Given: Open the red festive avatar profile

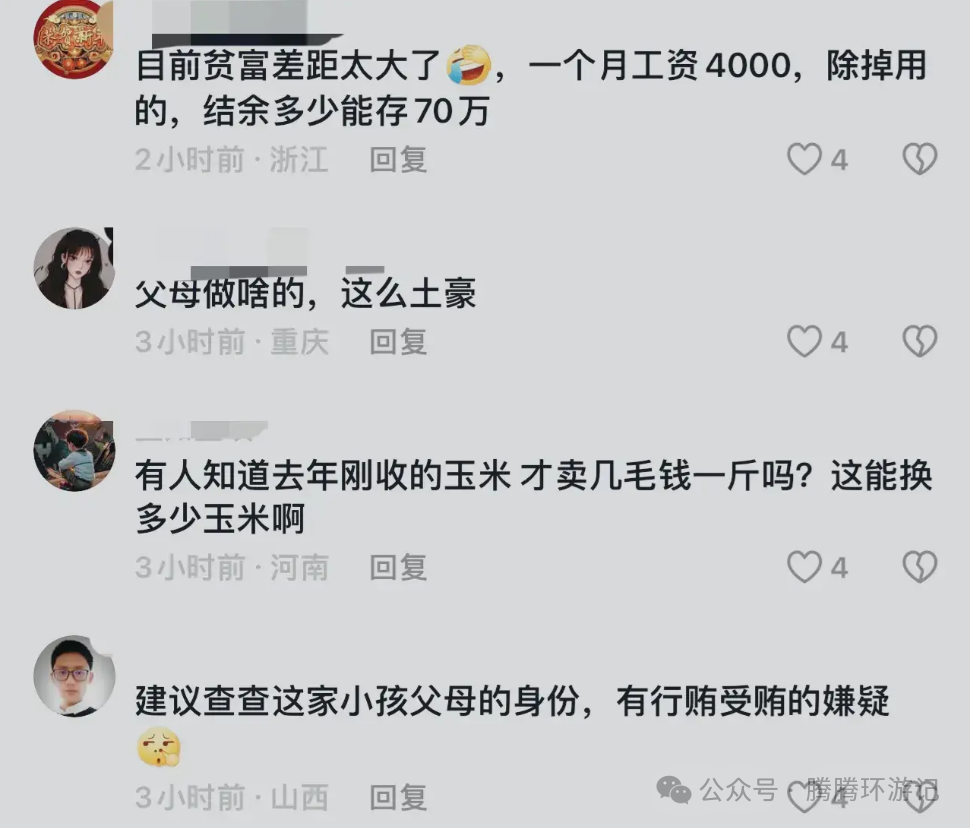Looking at the screenshot, I should pyautogui.click(x=74, y=39).
